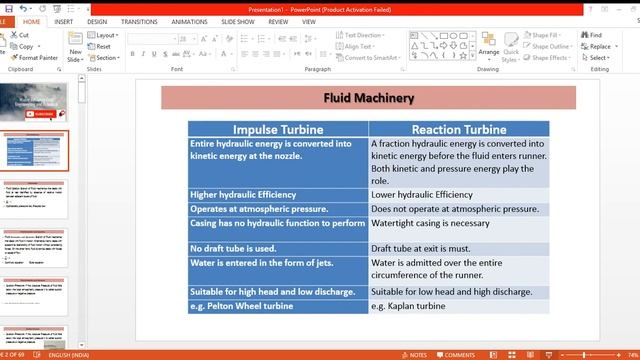Viewport: 640px width, 360px height.
Task: Toggle bold formatting
Action: (x=132, y=54)
